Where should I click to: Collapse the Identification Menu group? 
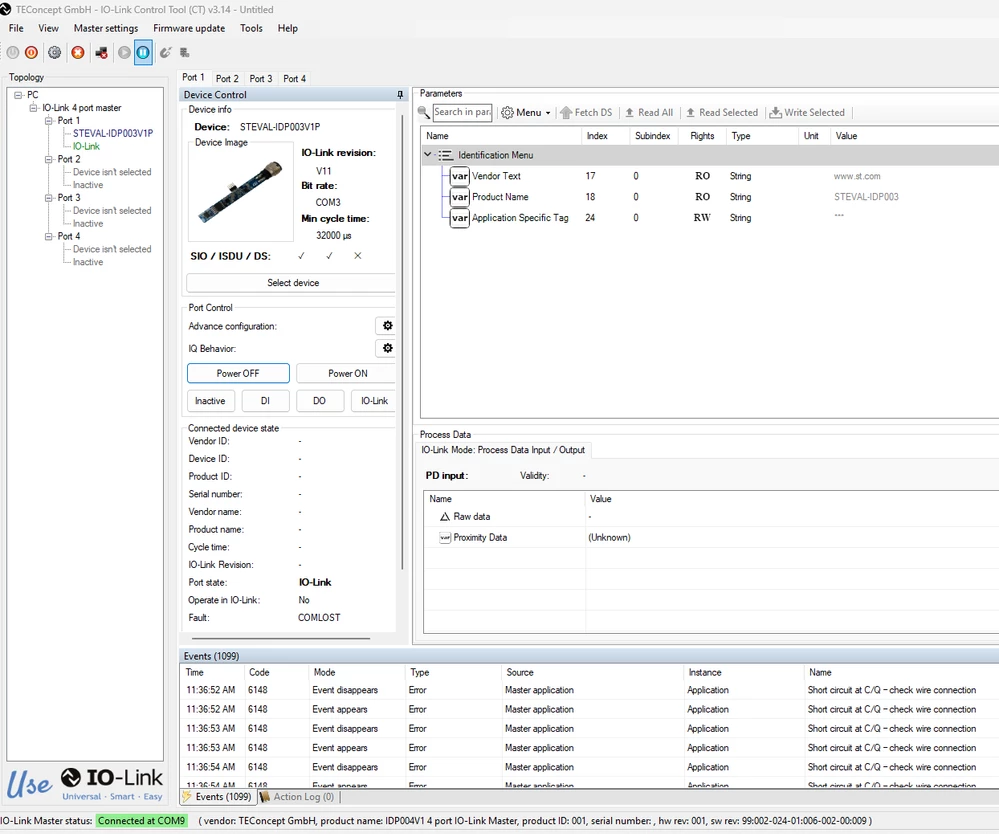click(428, 155)
